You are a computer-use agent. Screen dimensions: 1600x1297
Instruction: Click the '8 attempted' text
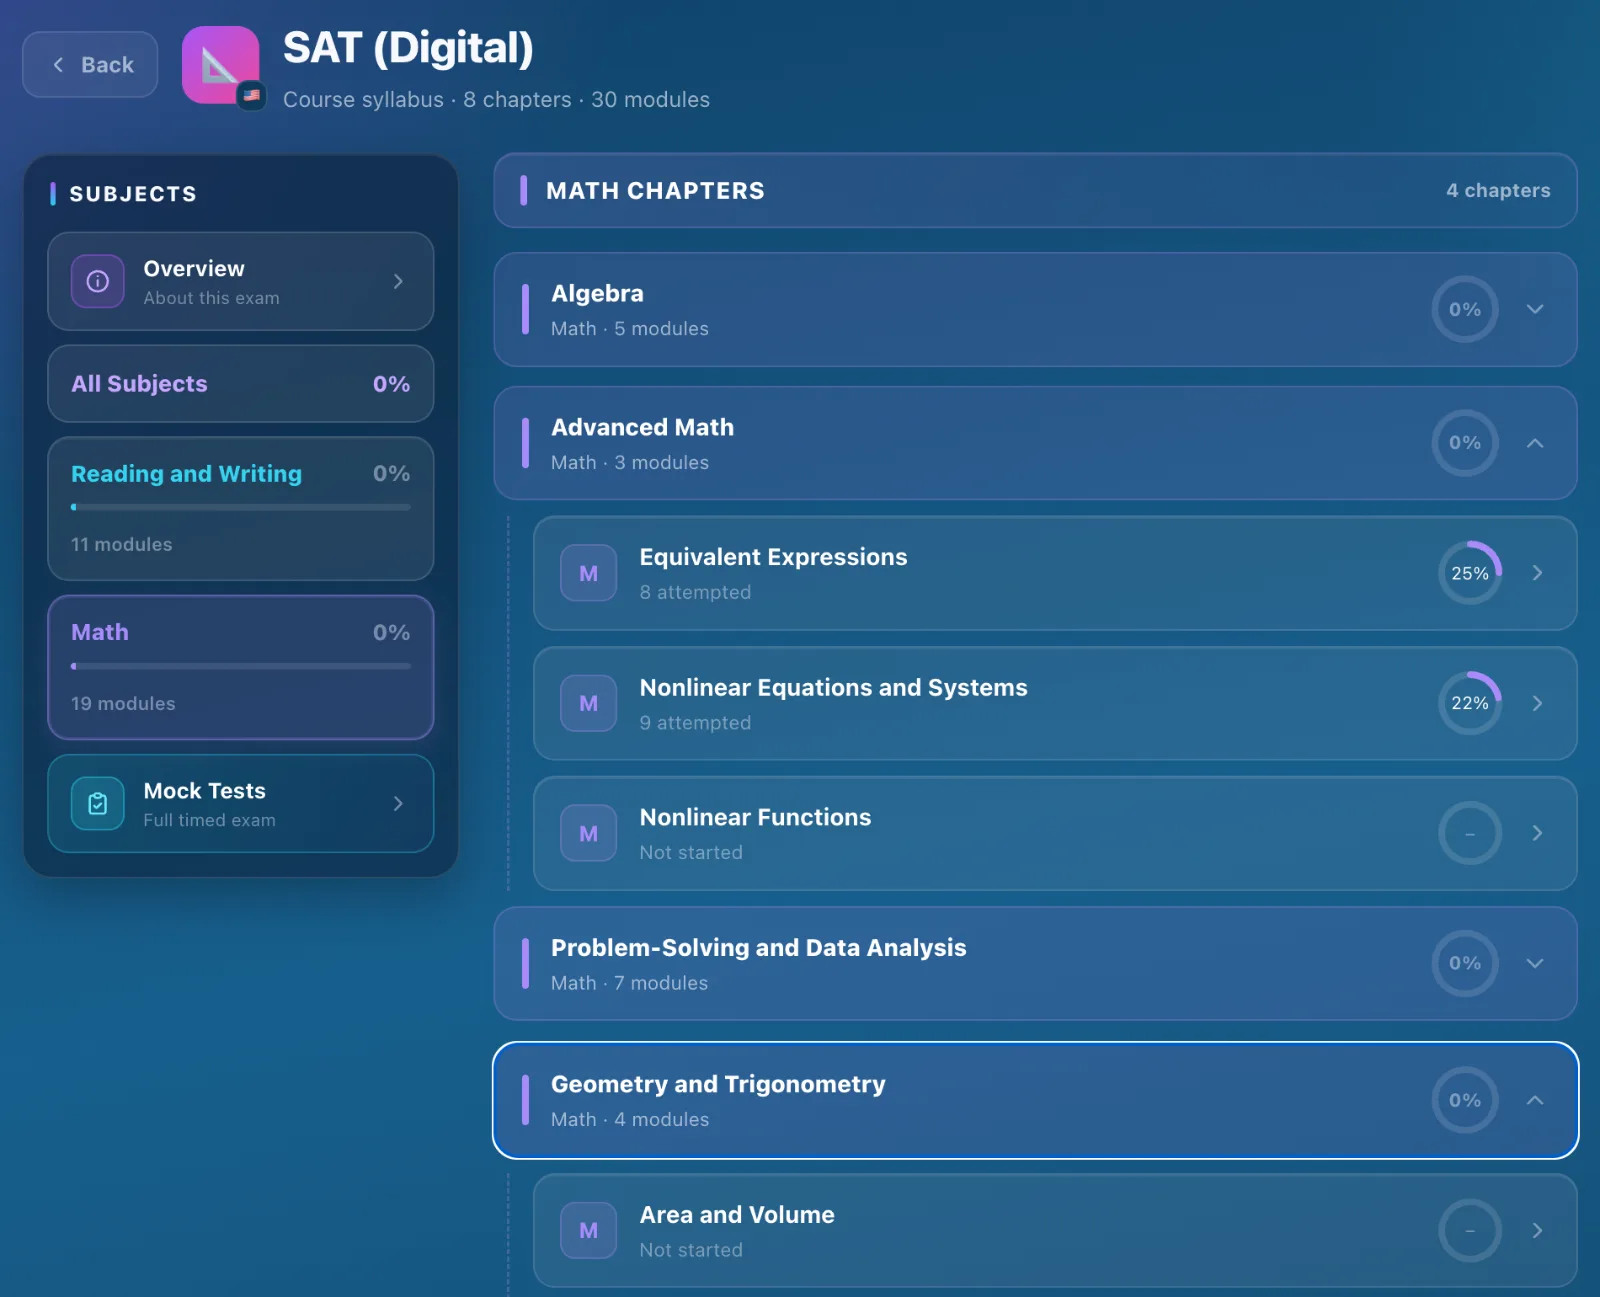pyautogui.click(x=695, y=593)
